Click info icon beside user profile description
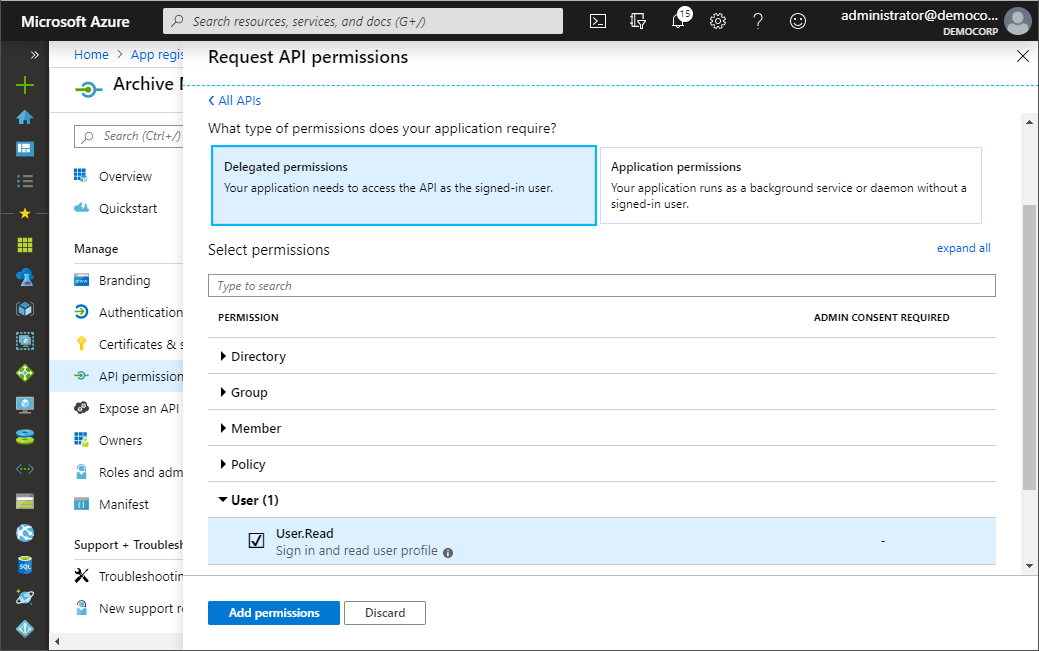The height and width of the screenshot is (651, 1039). tap(448, 552)
